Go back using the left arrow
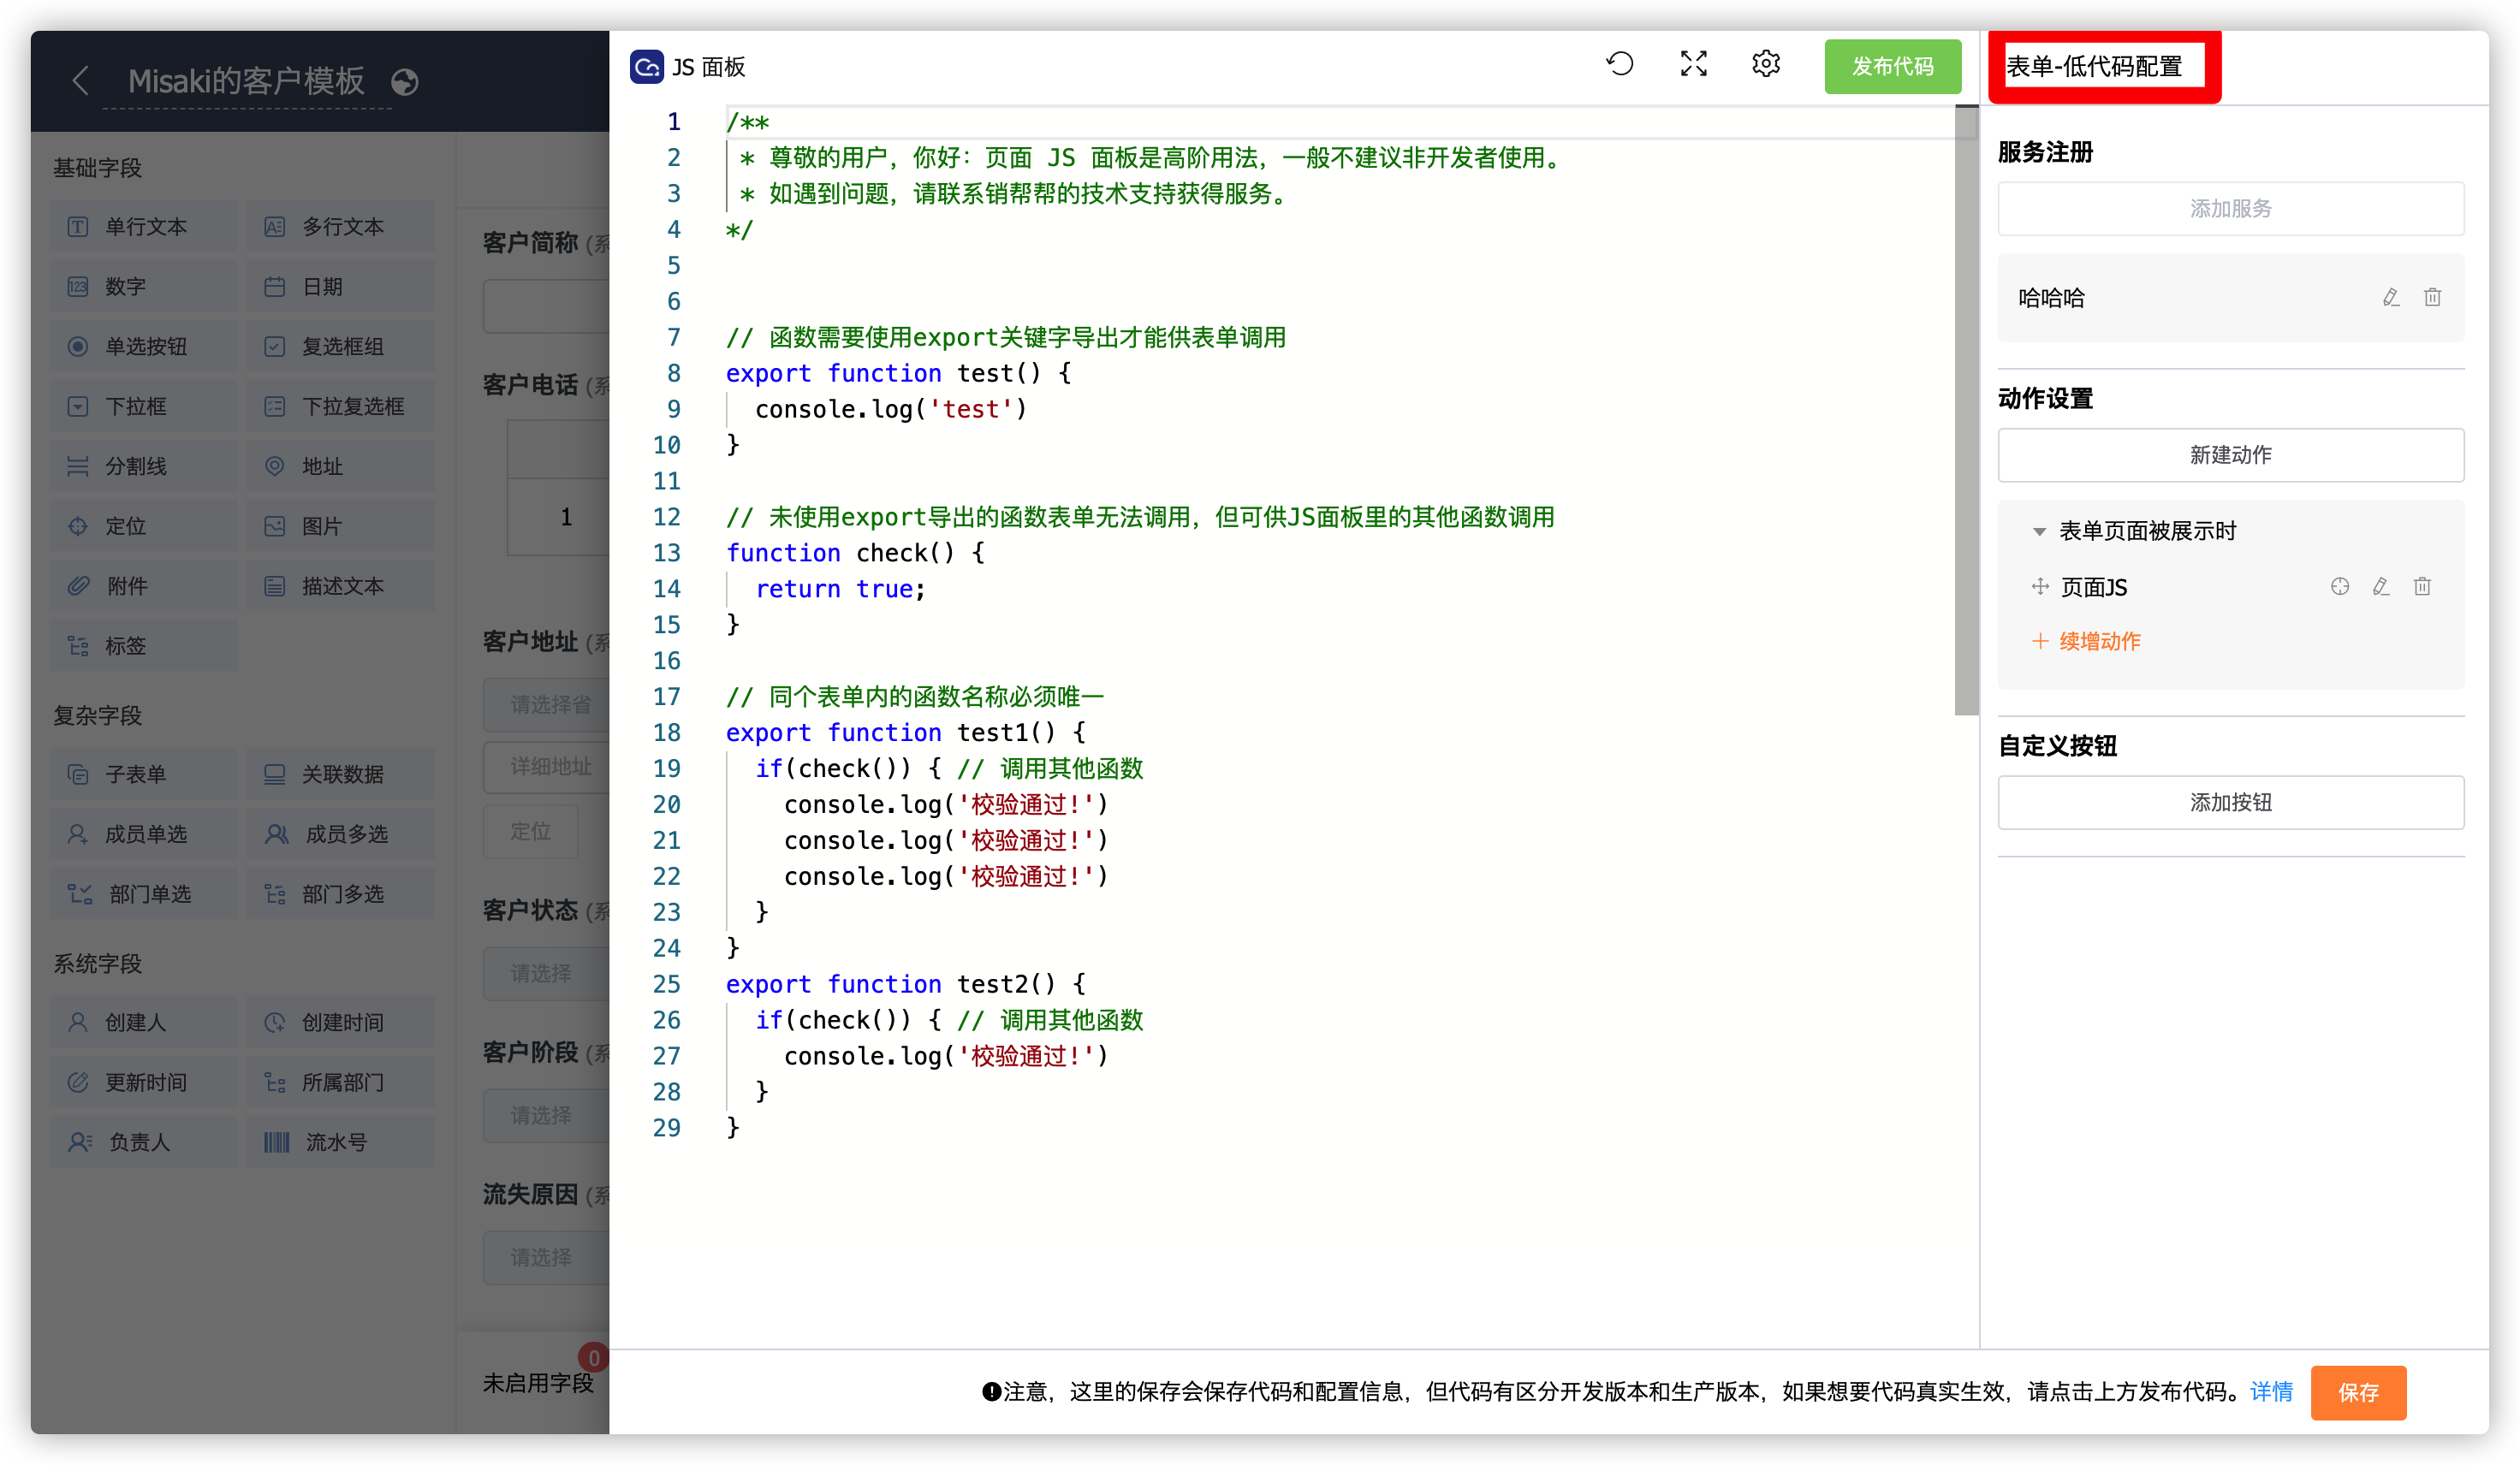 81,81
